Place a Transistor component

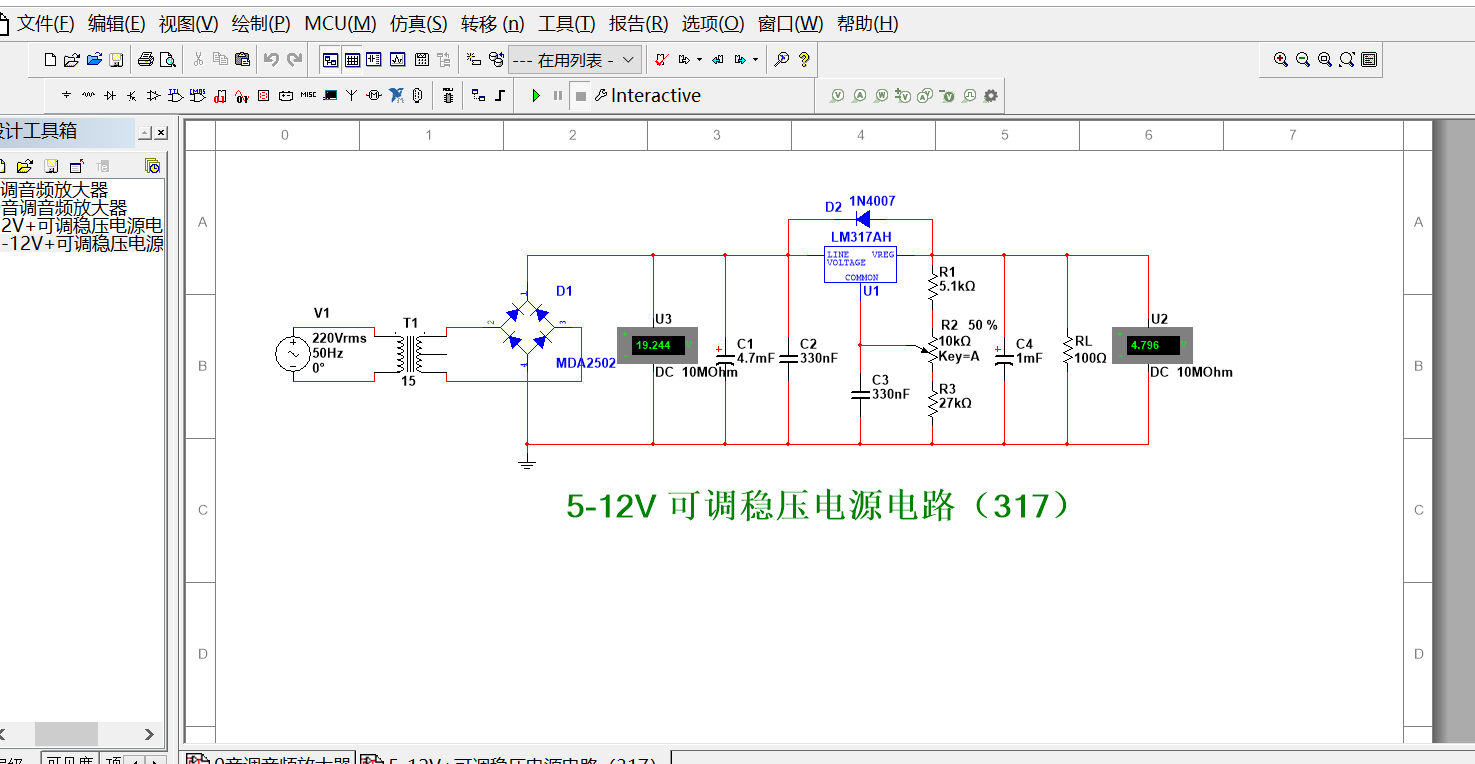click(x=131, y=96)
